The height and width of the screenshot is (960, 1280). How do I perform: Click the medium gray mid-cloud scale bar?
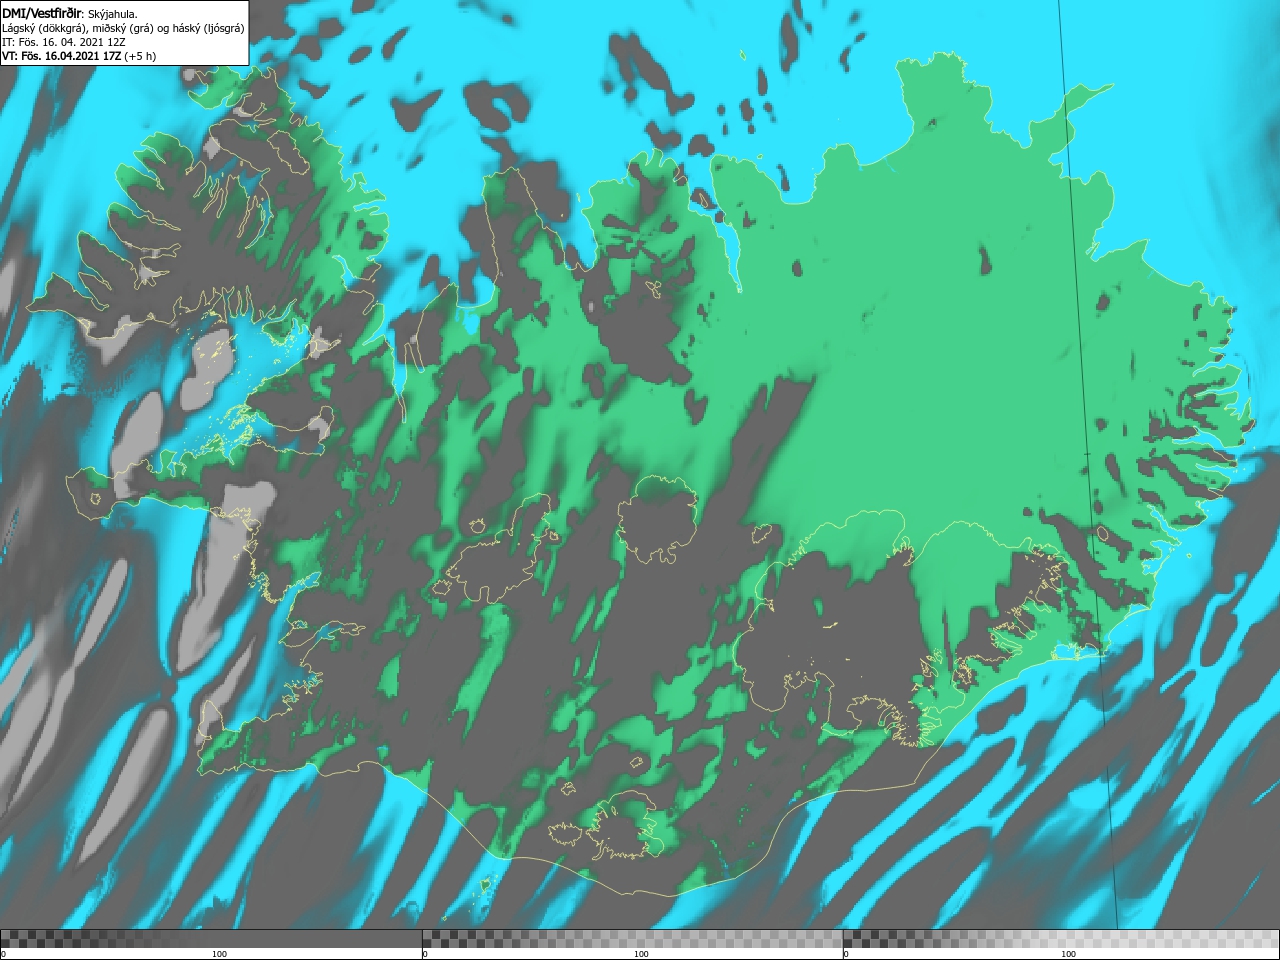tap(632, 938)
